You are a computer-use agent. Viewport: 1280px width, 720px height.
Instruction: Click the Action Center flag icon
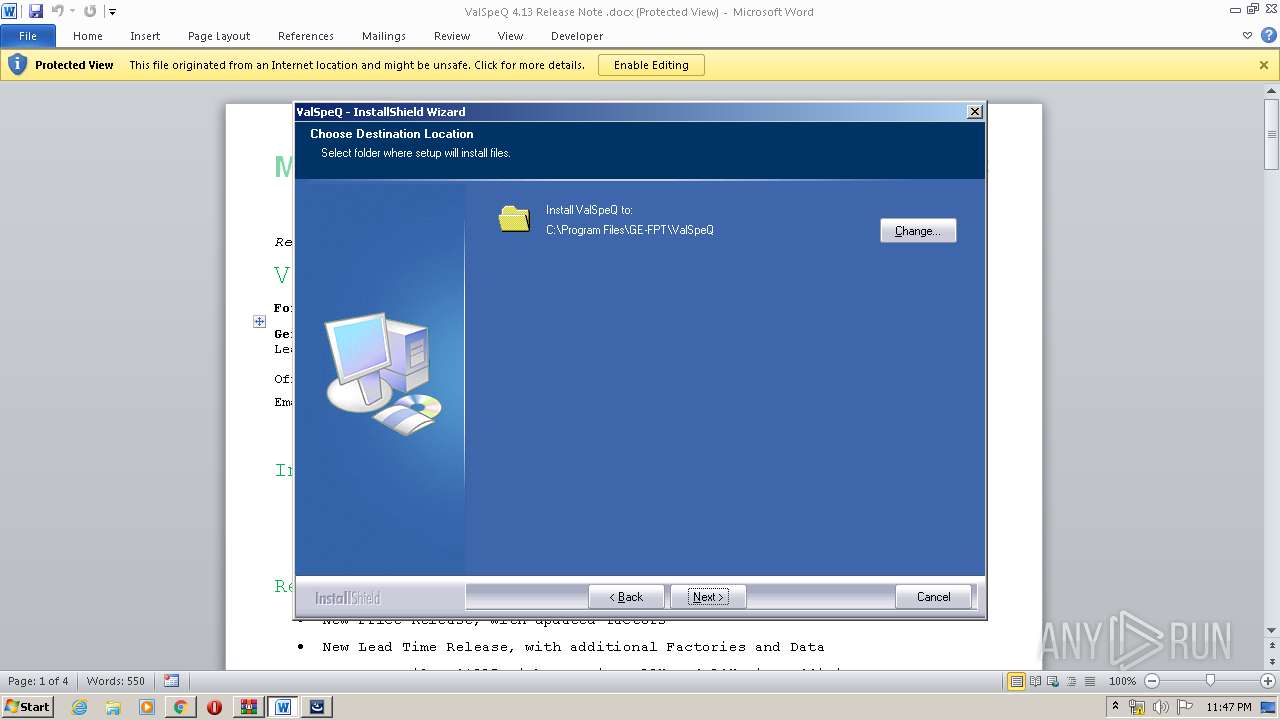[x=1185, y=707]
